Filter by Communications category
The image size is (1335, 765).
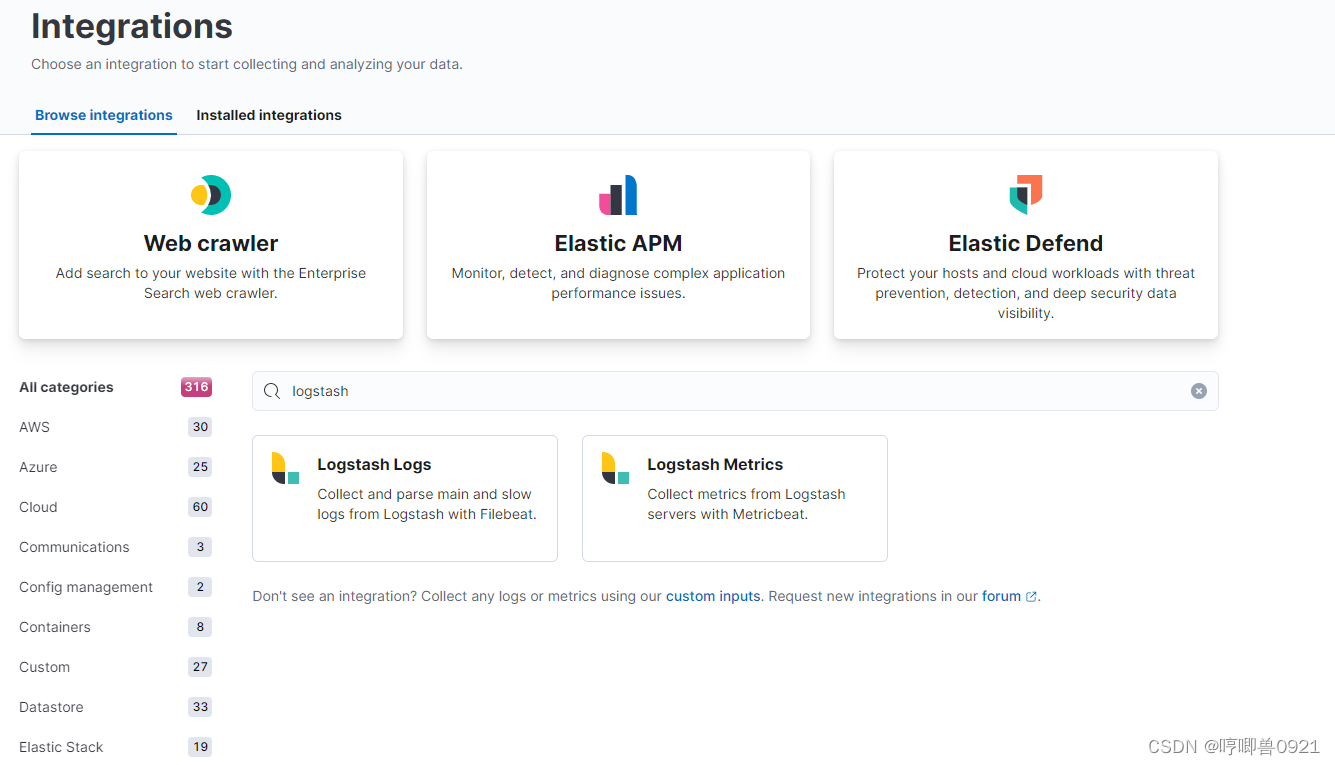(x=74, y=547)
